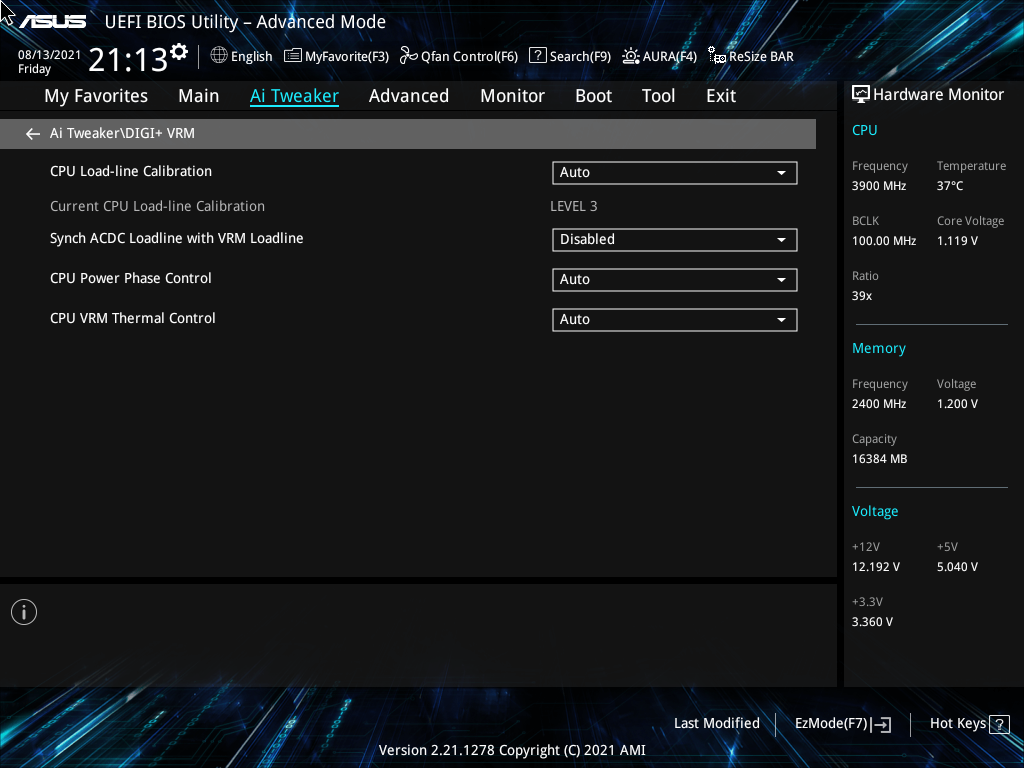Click the Hardware Monitor screen icon
The width and height of the screenshot is (1024, 768).
pos(861,95)
